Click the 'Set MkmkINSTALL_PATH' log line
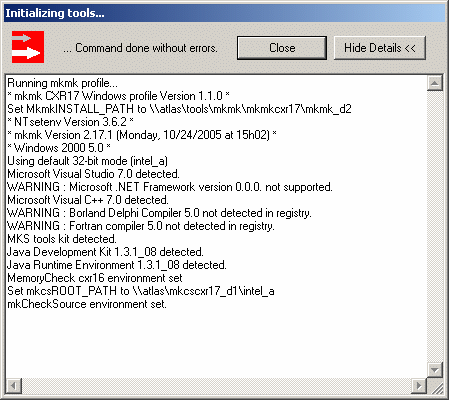 [179, 109]
